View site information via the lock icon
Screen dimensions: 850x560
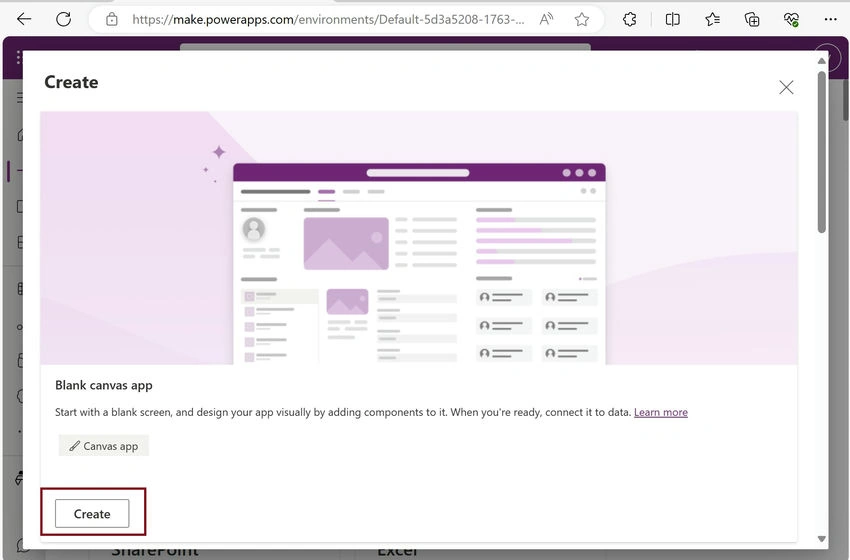coord(112,20)
